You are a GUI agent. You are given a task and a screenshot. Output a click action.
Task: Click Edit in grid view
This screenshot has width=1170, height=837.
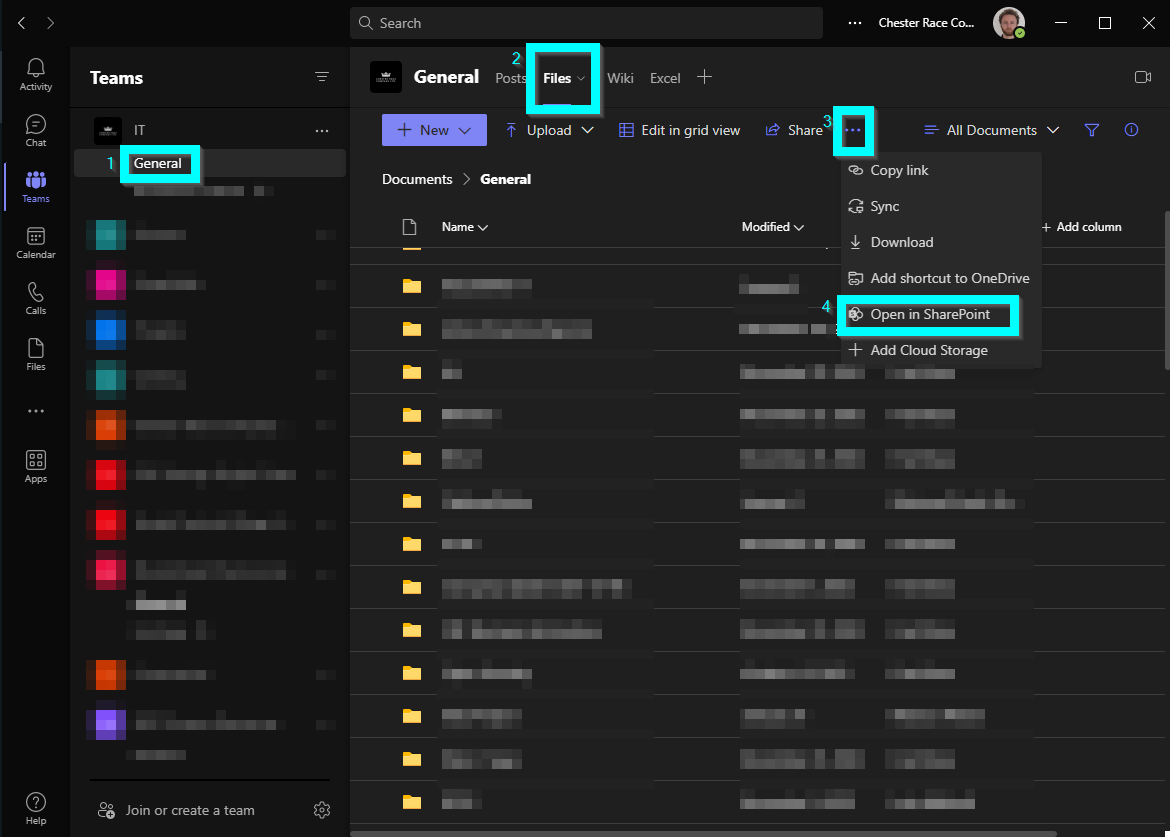[x=680, y=130]
